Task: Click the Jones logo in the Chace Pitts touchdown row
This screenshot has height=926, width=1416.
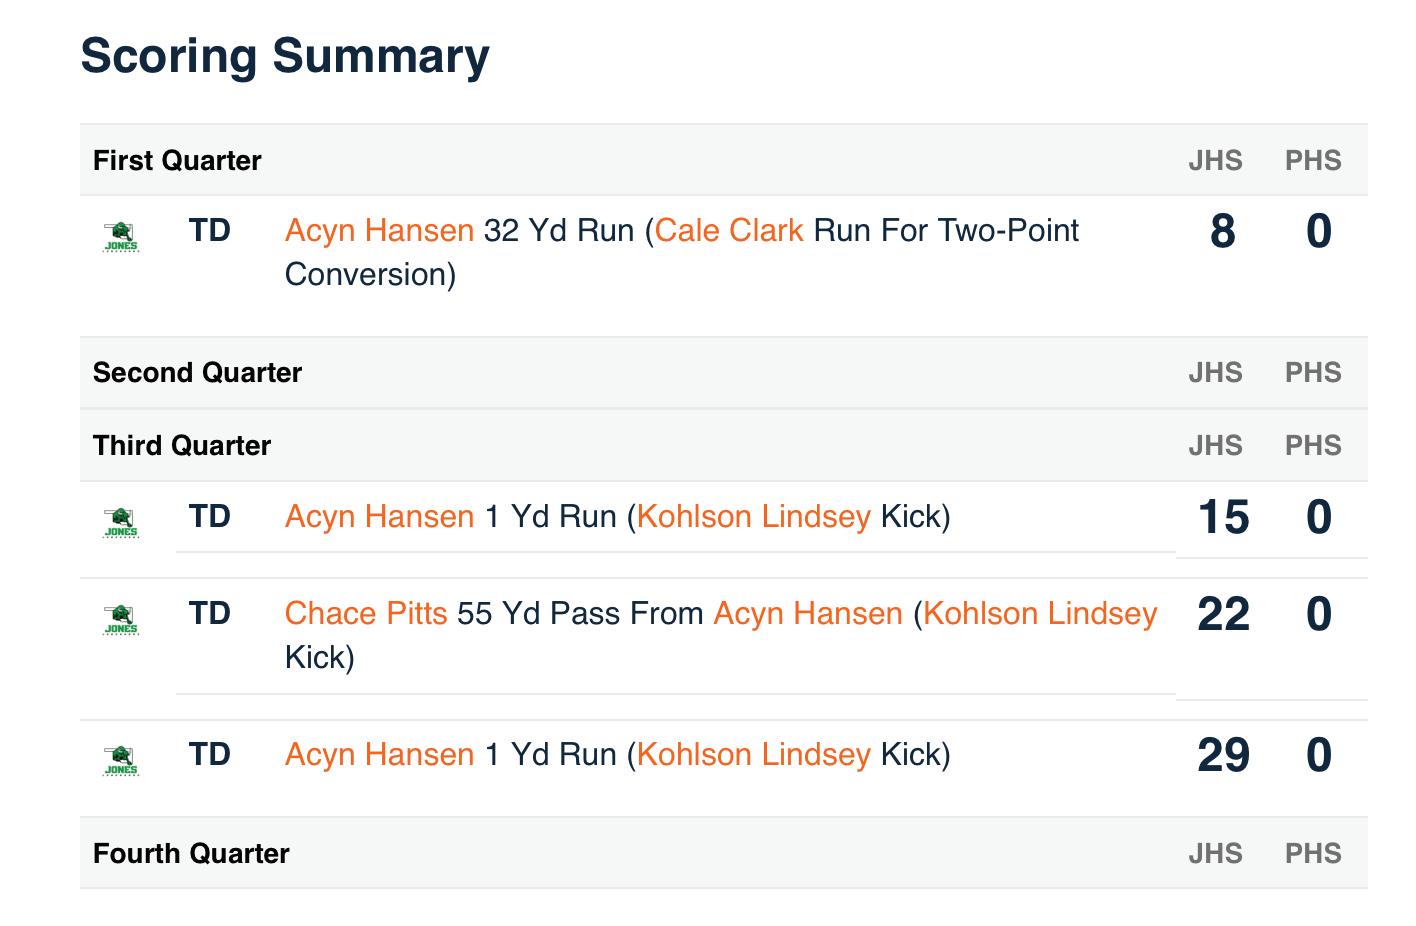Action: click(121, 620)
